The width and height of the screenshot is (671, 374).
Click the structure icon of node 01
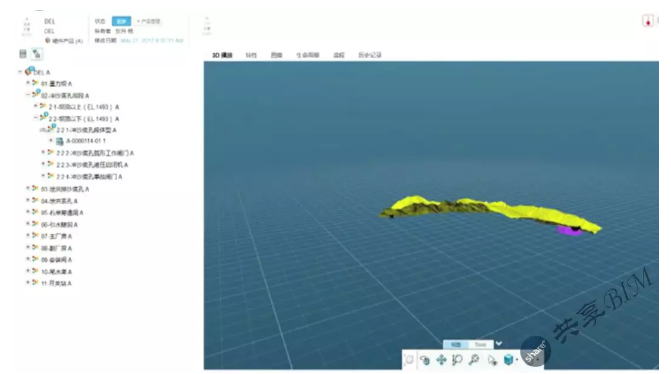click(35, 83)
